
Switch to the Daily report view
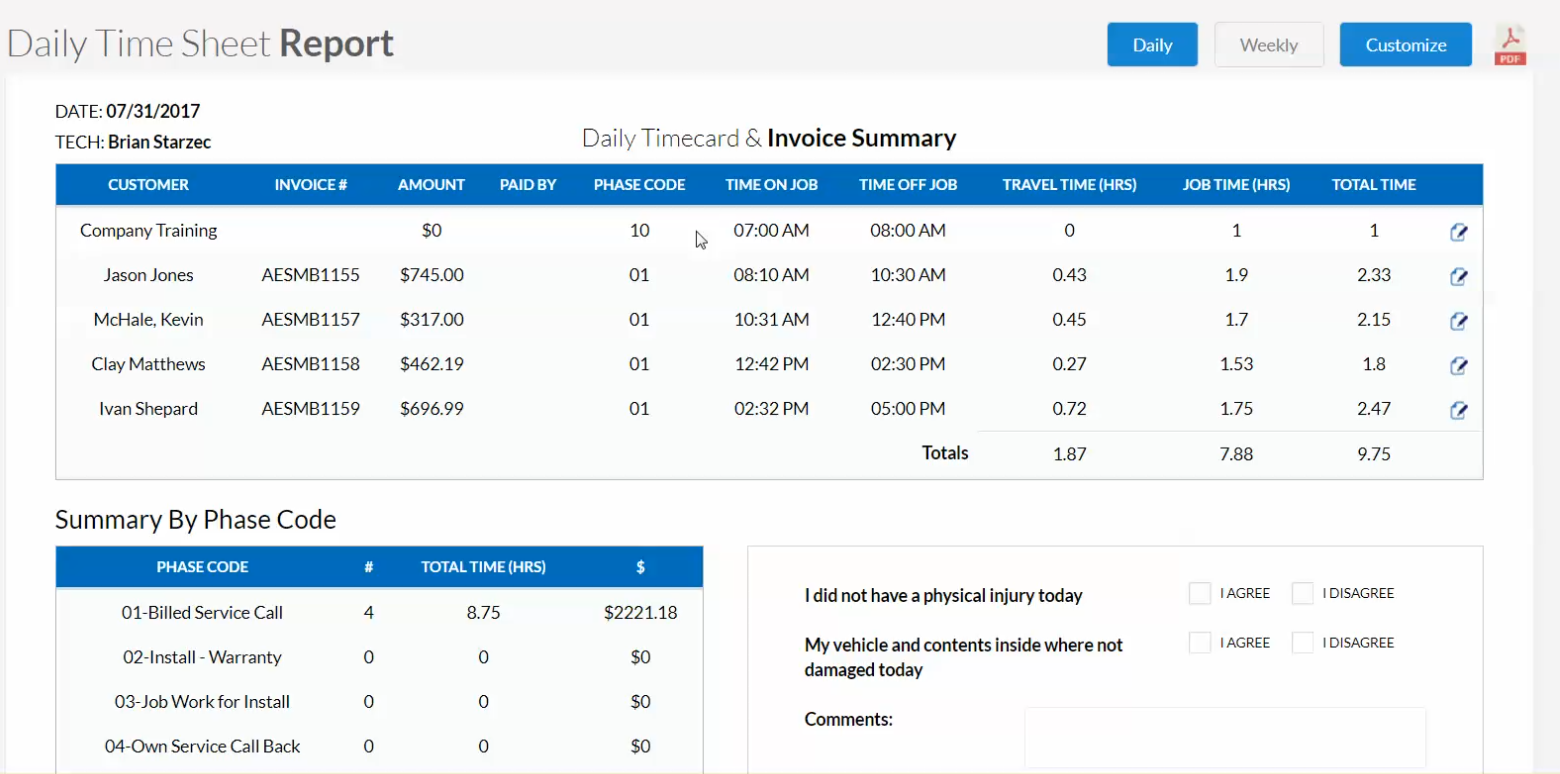(1151, 44)
